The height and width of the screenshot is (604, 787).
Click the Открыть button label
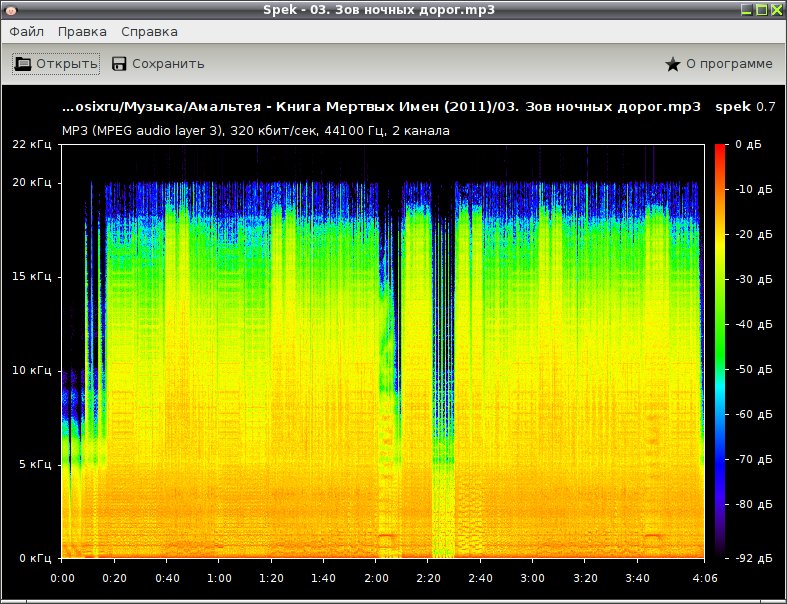(x=66, y=64)
